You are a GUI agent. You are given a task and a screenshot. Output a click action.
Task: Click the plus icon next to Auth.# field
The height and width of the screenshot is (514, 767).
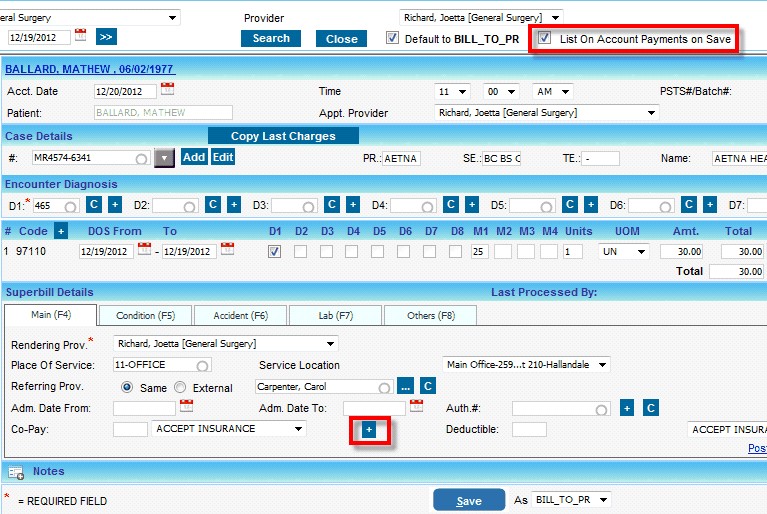pos(627,408)
